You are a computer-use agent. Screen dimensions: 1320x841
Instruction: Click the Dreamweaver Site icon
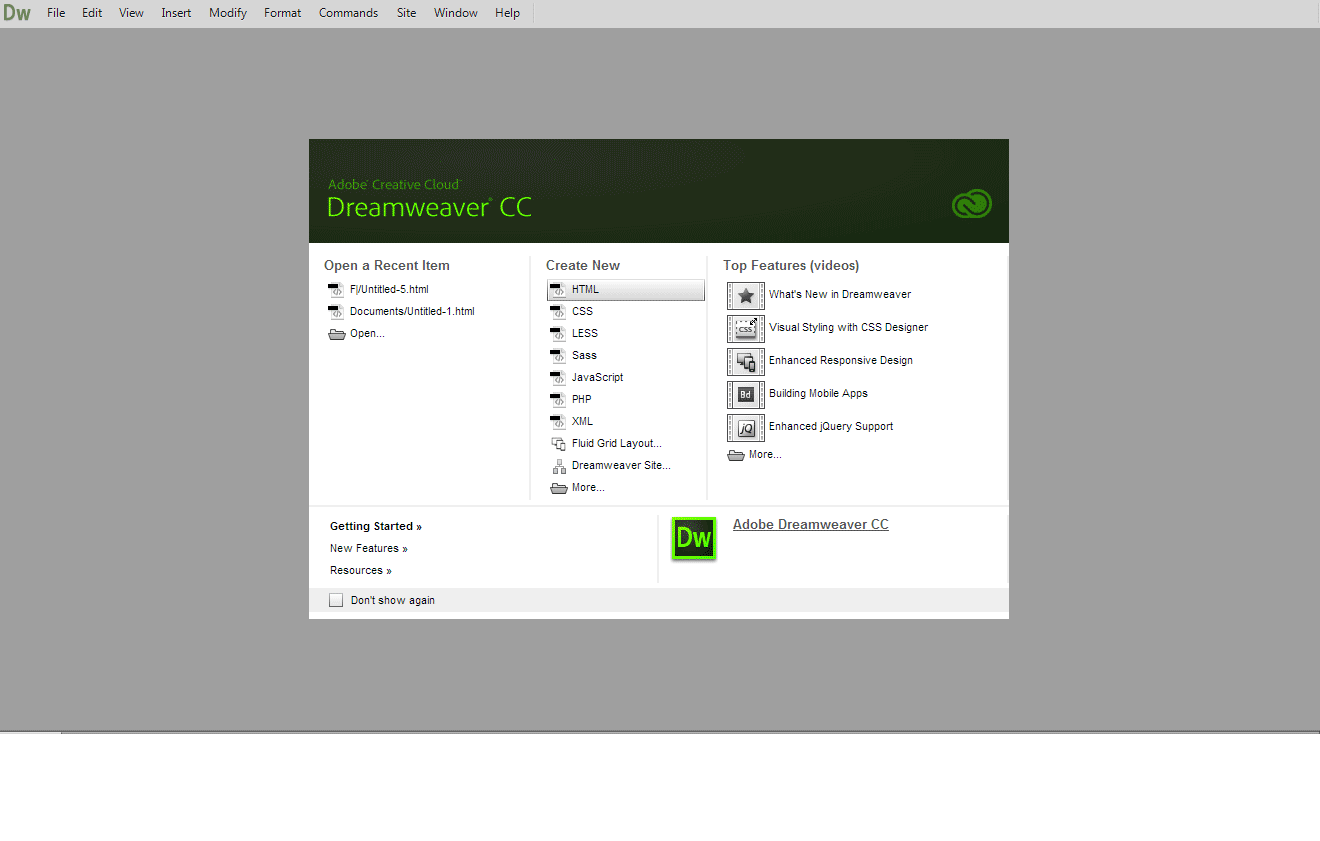[x=559, y=466]
